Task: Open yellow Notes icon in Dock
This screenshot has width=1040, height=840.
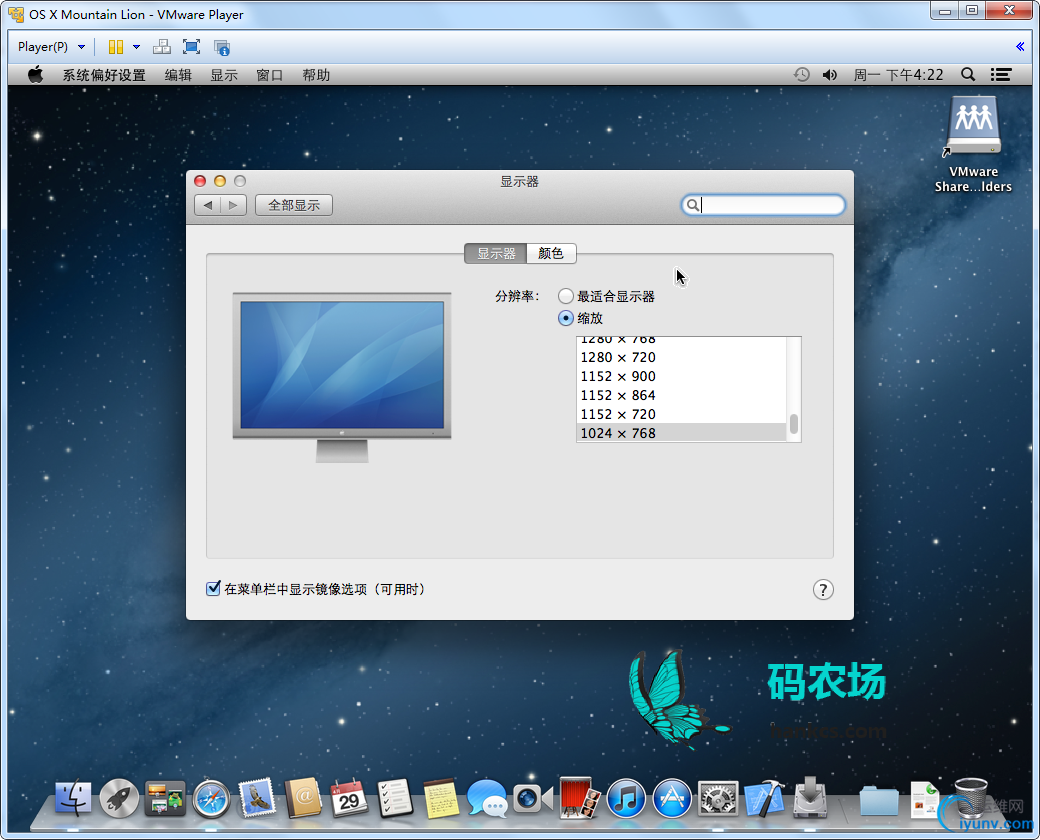Action: coord(441,798)
